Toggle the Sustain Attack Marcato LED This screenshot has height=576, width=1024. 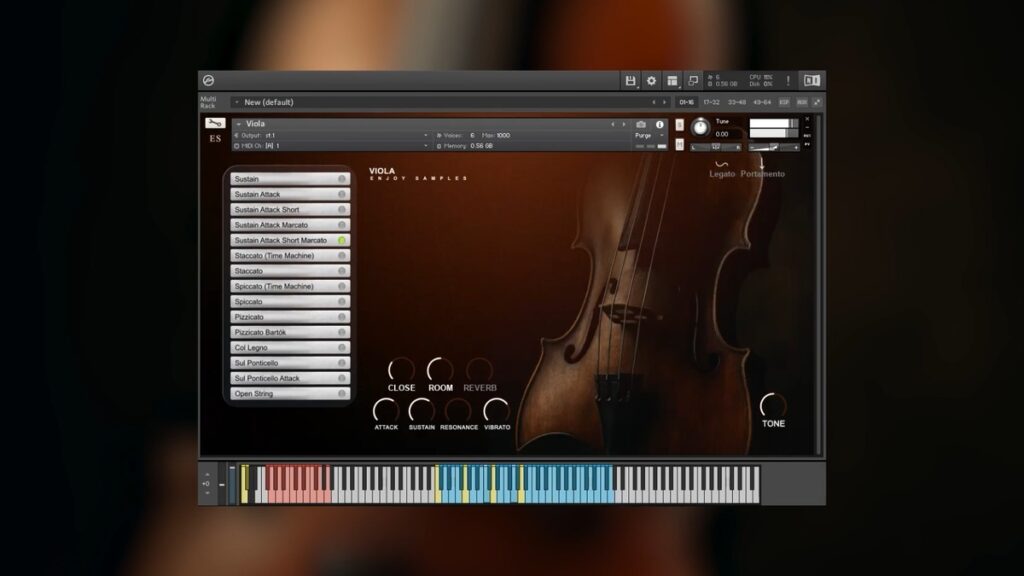[x=342, y=225]
